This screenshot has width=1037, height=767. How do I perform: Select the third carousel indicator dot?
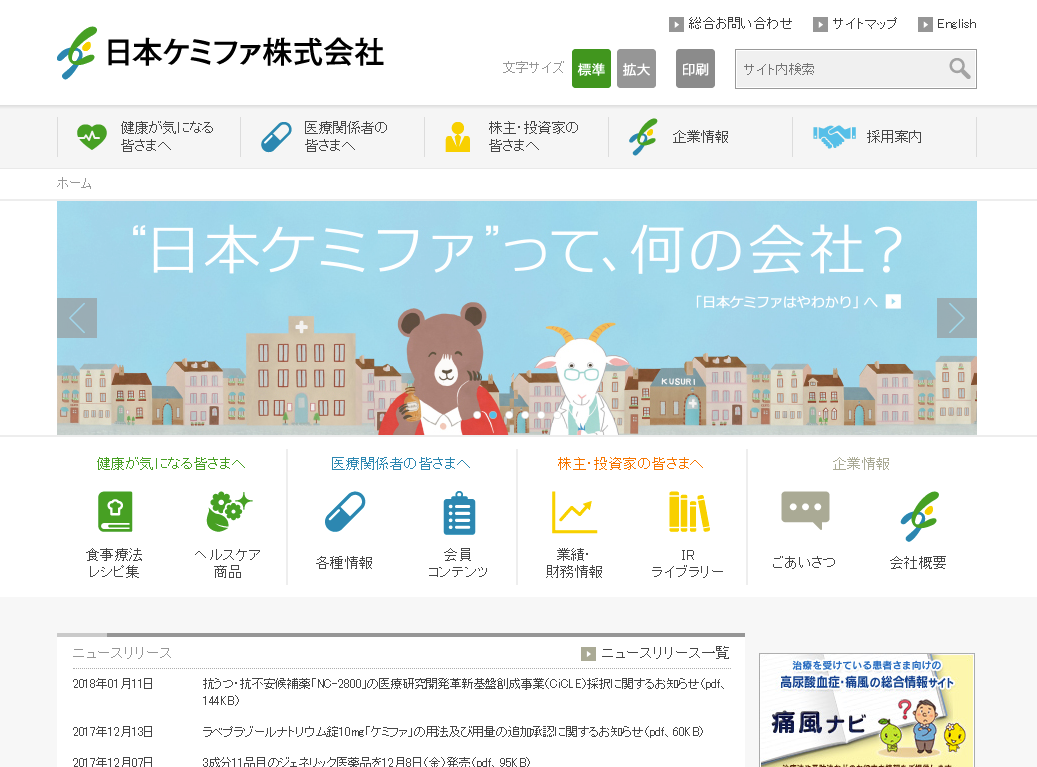tap(509, 415)
